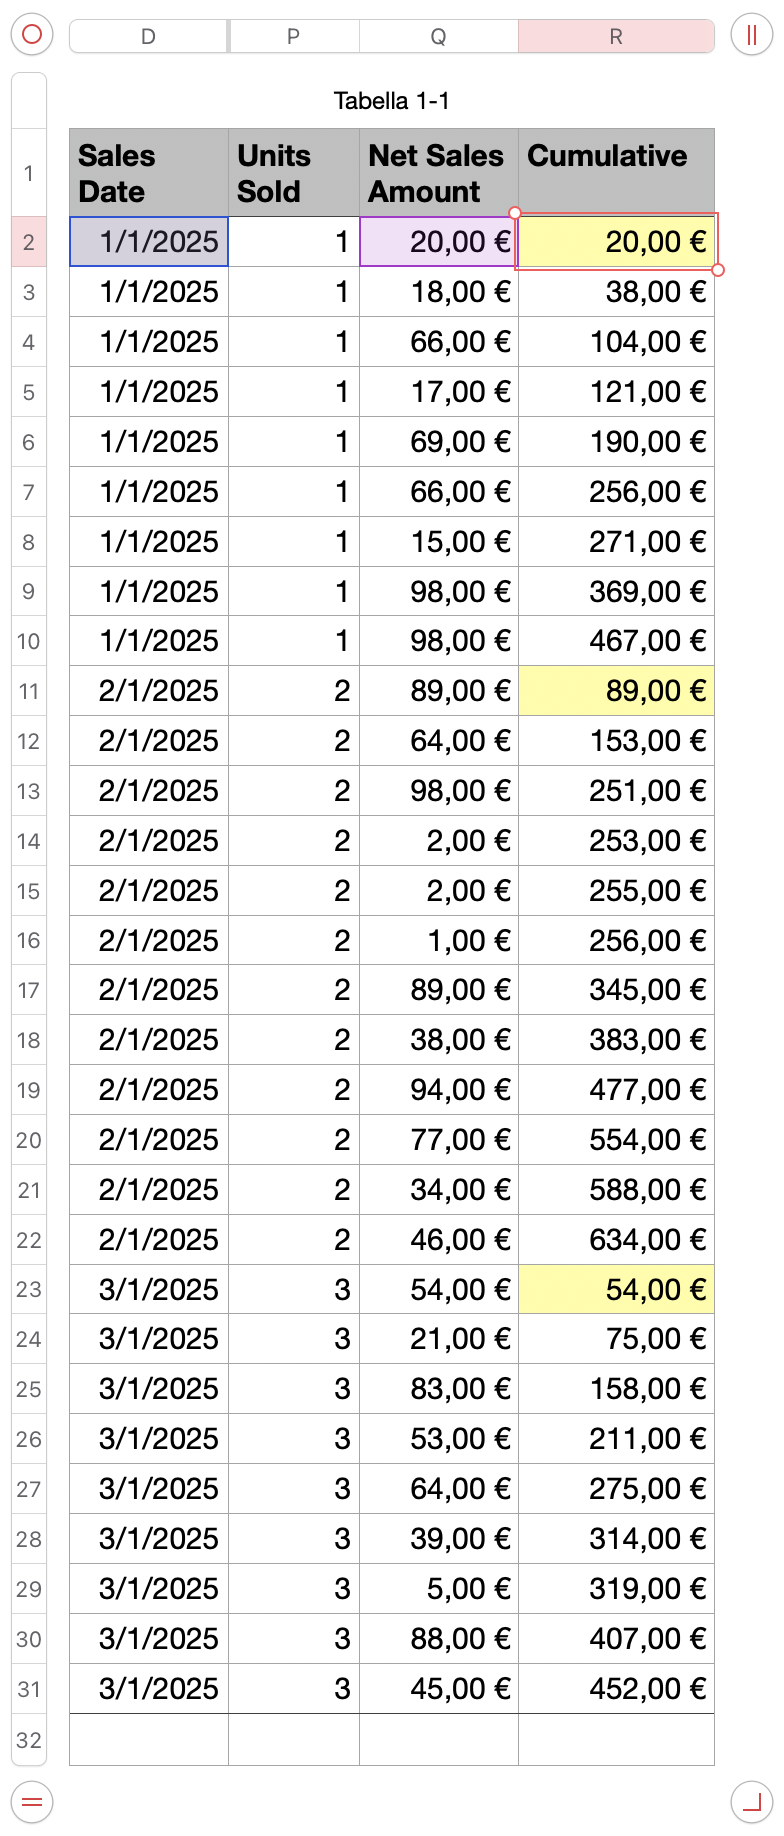The width and height of the screenshot is (784, 1836).
Task: Select the yellow cell showing 89,00 €
Action: (x=616, y=691)
